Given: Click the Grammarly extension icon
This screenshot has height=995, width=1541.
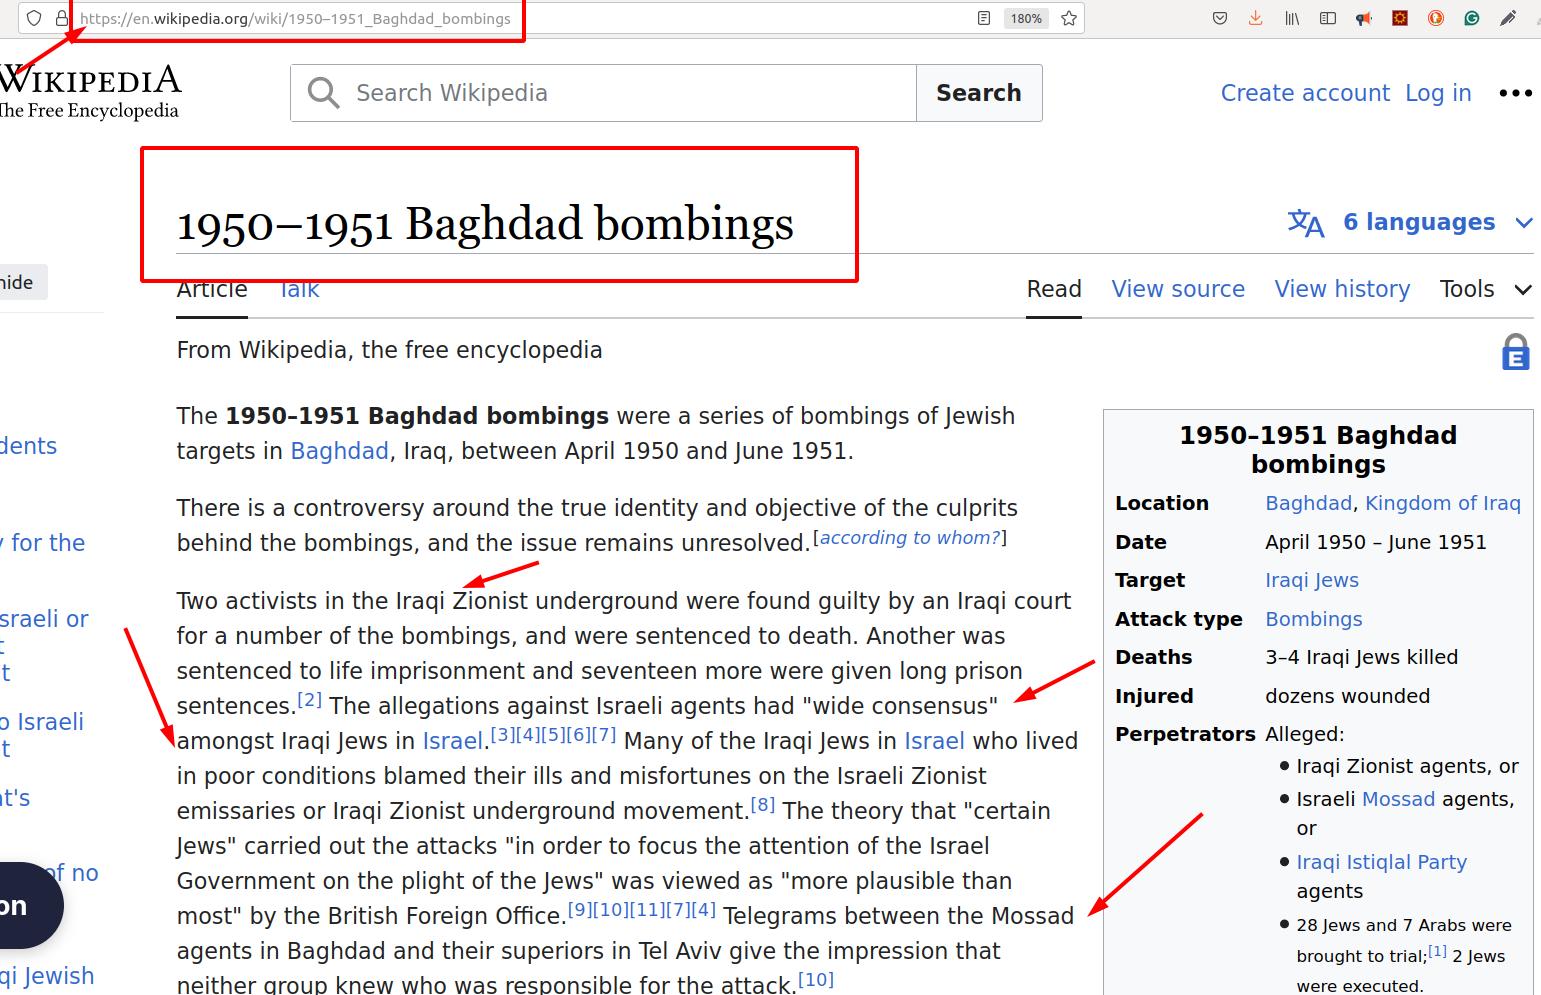Looking at the screenshot, I should (1472, 18).
